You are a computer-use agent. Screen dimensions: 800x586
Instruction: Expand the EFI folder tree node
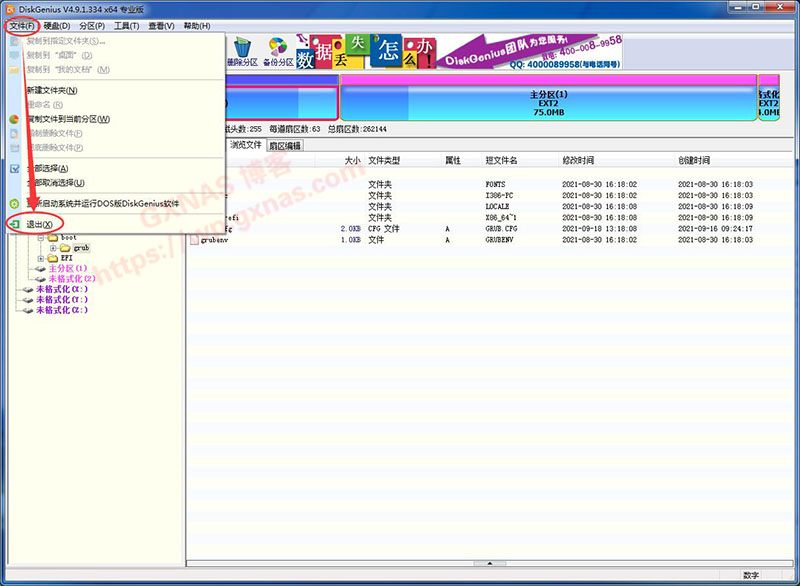click(x=41, y=258)
